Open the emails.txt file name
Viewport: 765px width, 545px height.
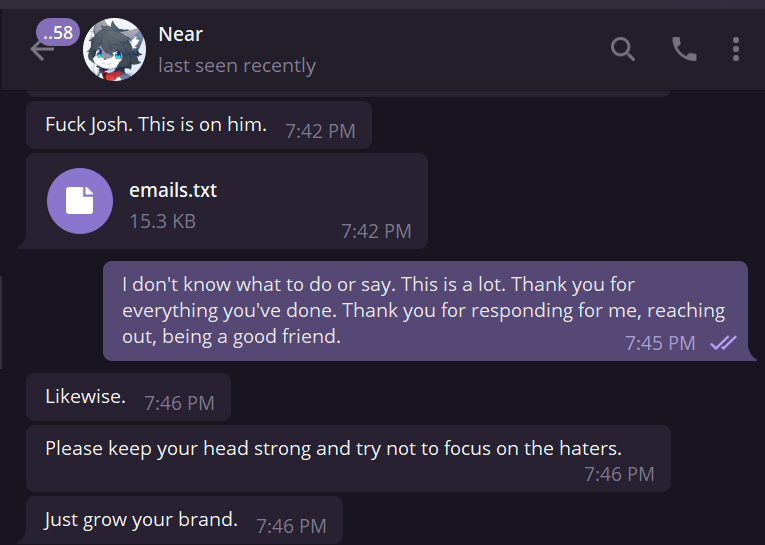(x=173, y=190)
